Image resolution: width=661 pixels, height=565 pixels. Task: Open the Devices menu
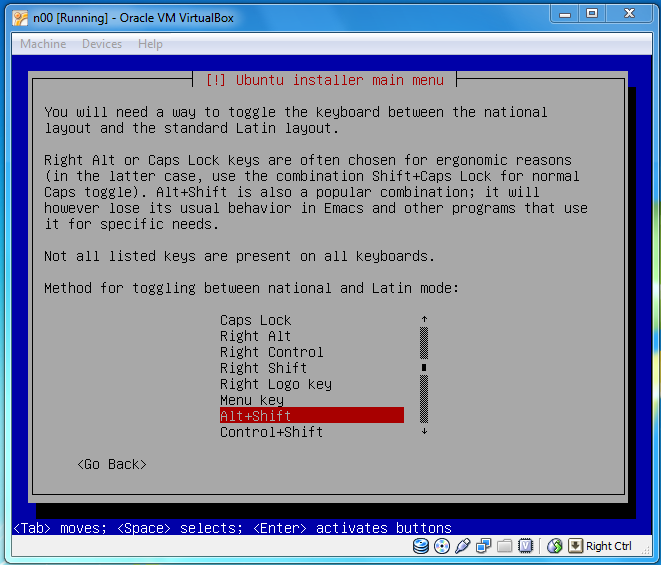102,44
